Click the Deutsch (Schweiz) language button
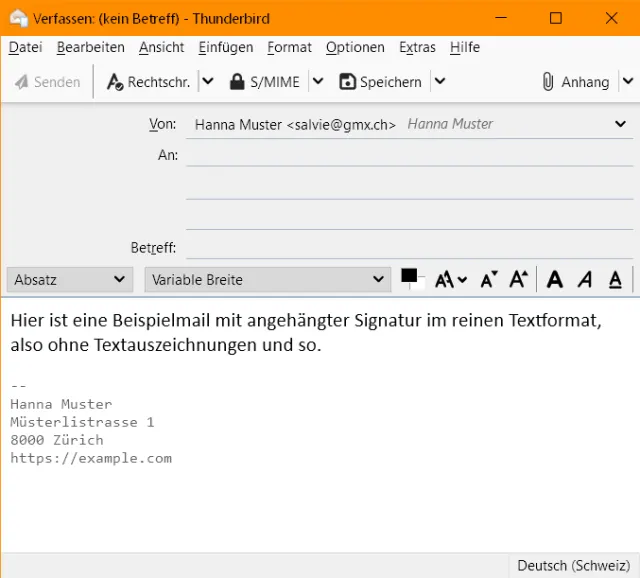The width and height of the screenshot is (640, 578). pyautogui.click(x=573, y=566)
